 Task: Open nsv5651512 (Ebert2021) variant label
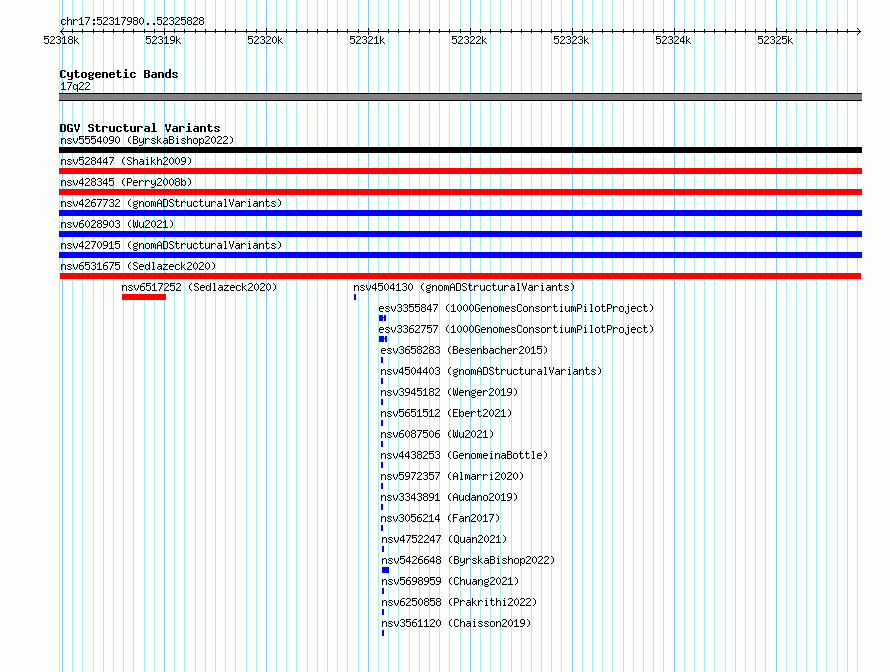tap(446, 413)
